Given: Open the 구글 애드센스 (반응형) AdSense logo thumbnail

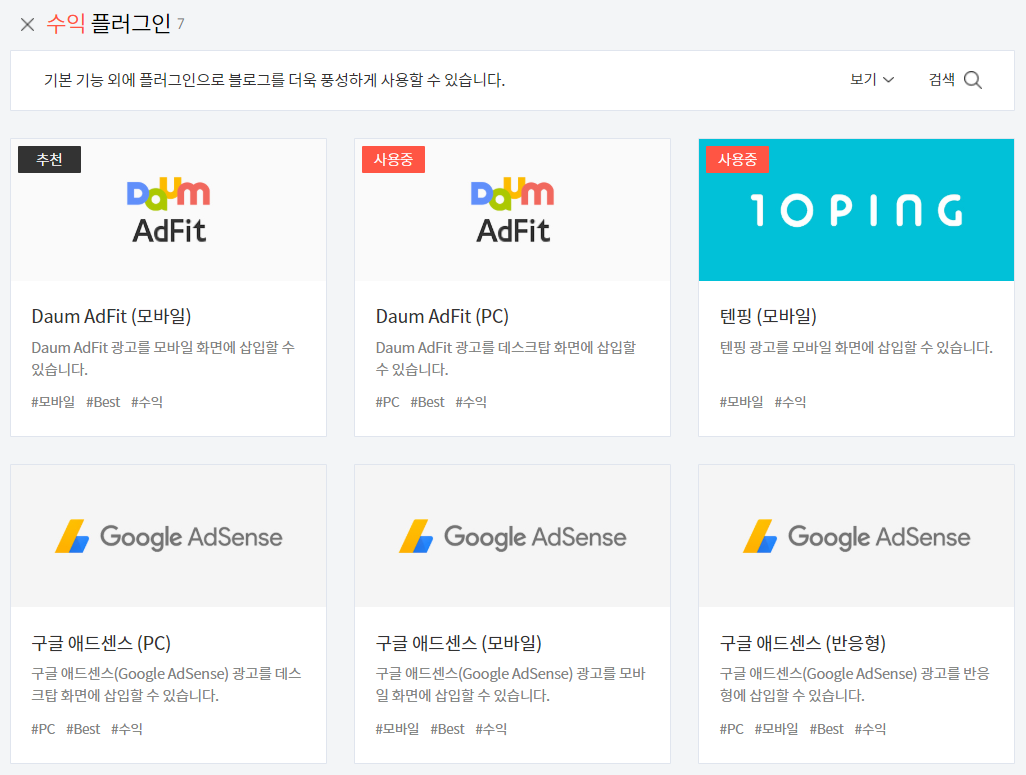Looking at the screenshot, I should coord(857,536).
